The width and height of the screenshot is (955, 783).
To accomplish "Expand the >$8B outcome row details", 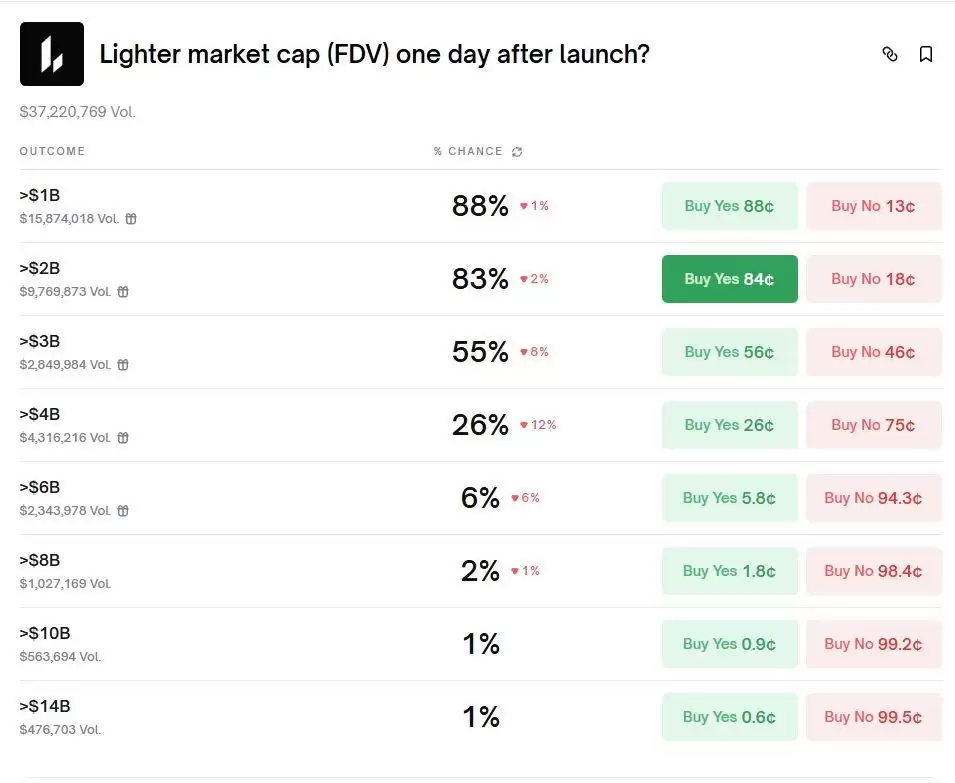I will 42,560.
